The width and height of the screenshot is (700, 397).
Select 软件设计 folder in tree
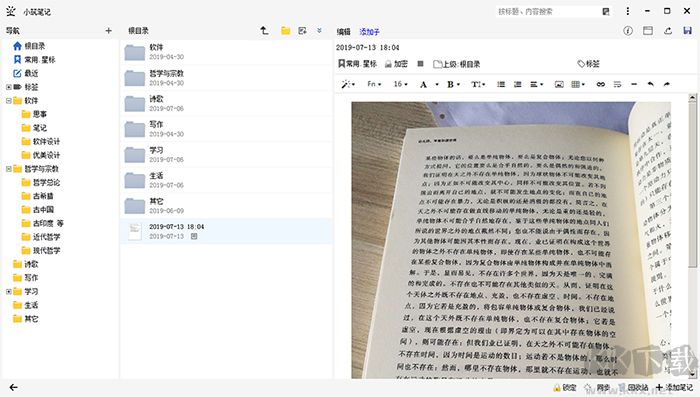click(41, 142)
